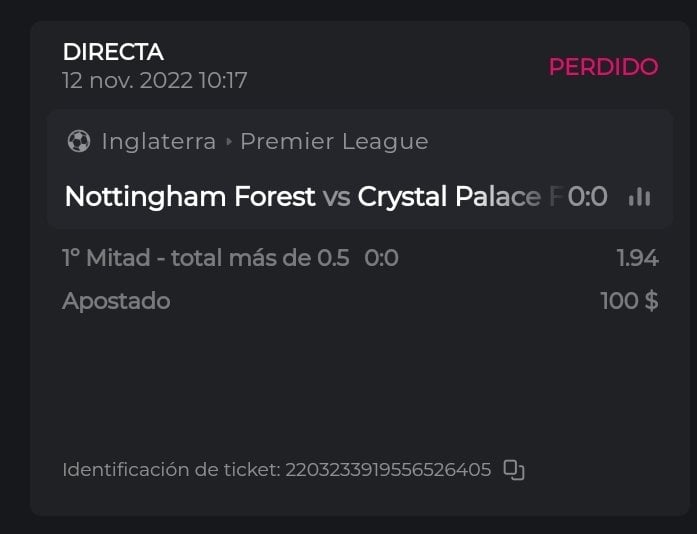Click the soccer ball sport icon

tap(79, 142)
